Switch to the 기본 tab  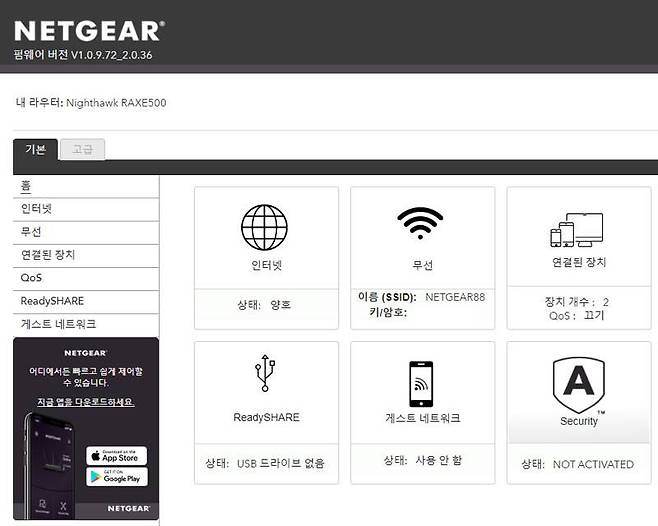[x=35, y=149]
